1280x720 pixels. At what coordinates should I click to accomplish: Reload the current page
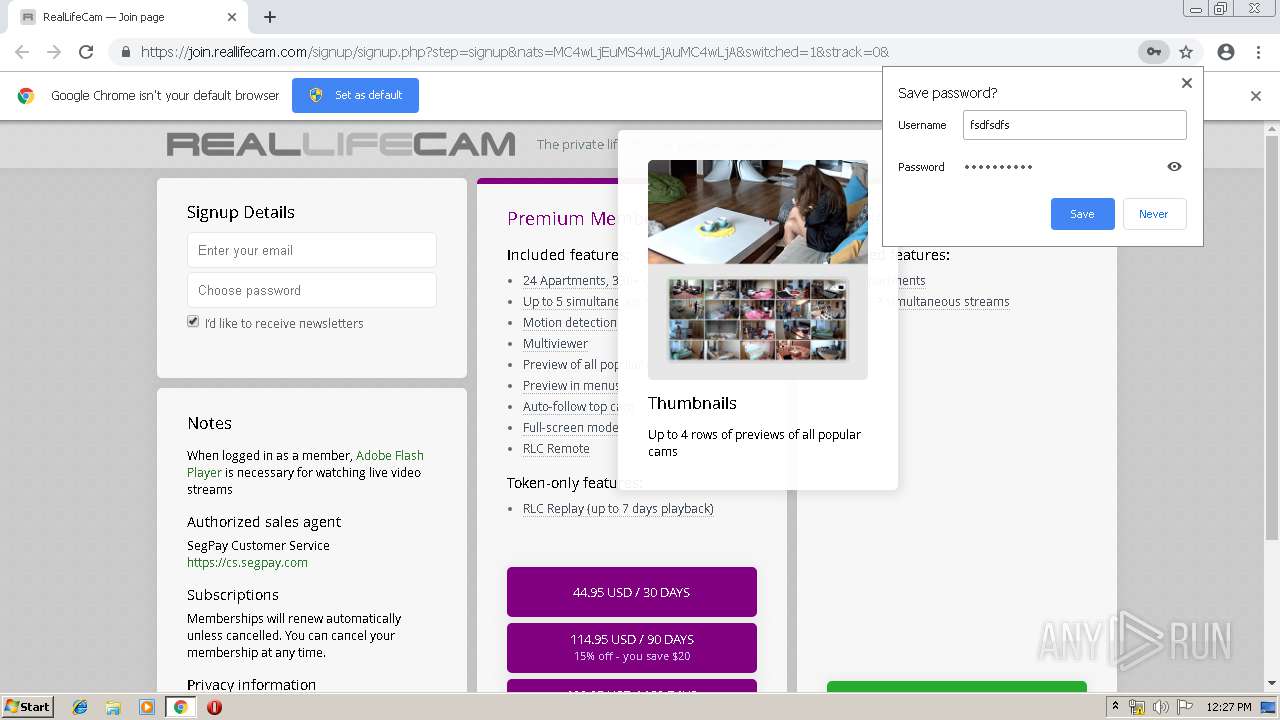86,52
